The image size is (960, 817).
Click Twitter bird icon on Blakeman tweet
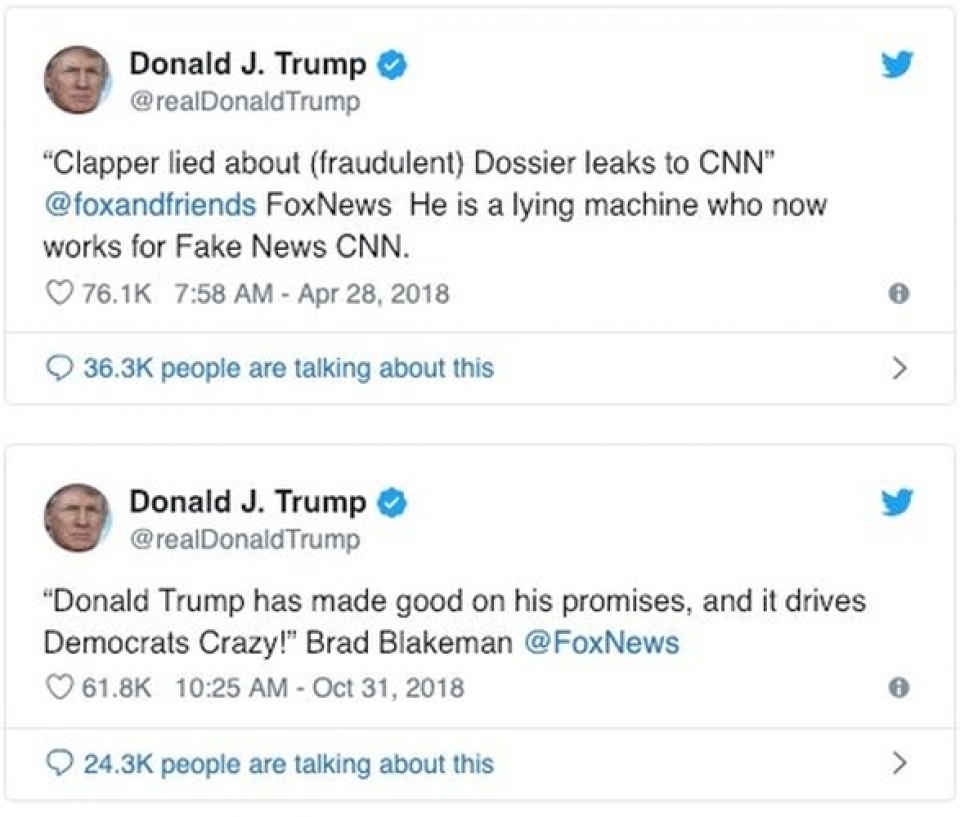tap(897, 502)
